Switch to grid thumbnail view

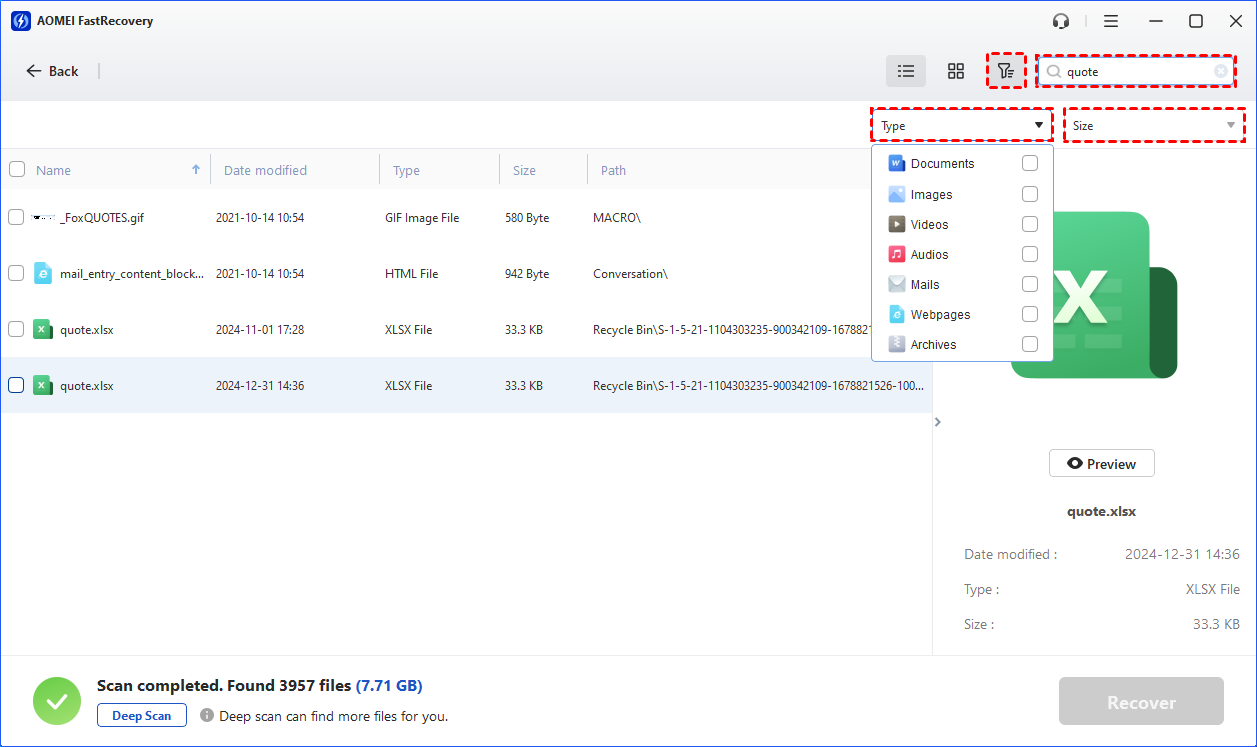point(956,71)
